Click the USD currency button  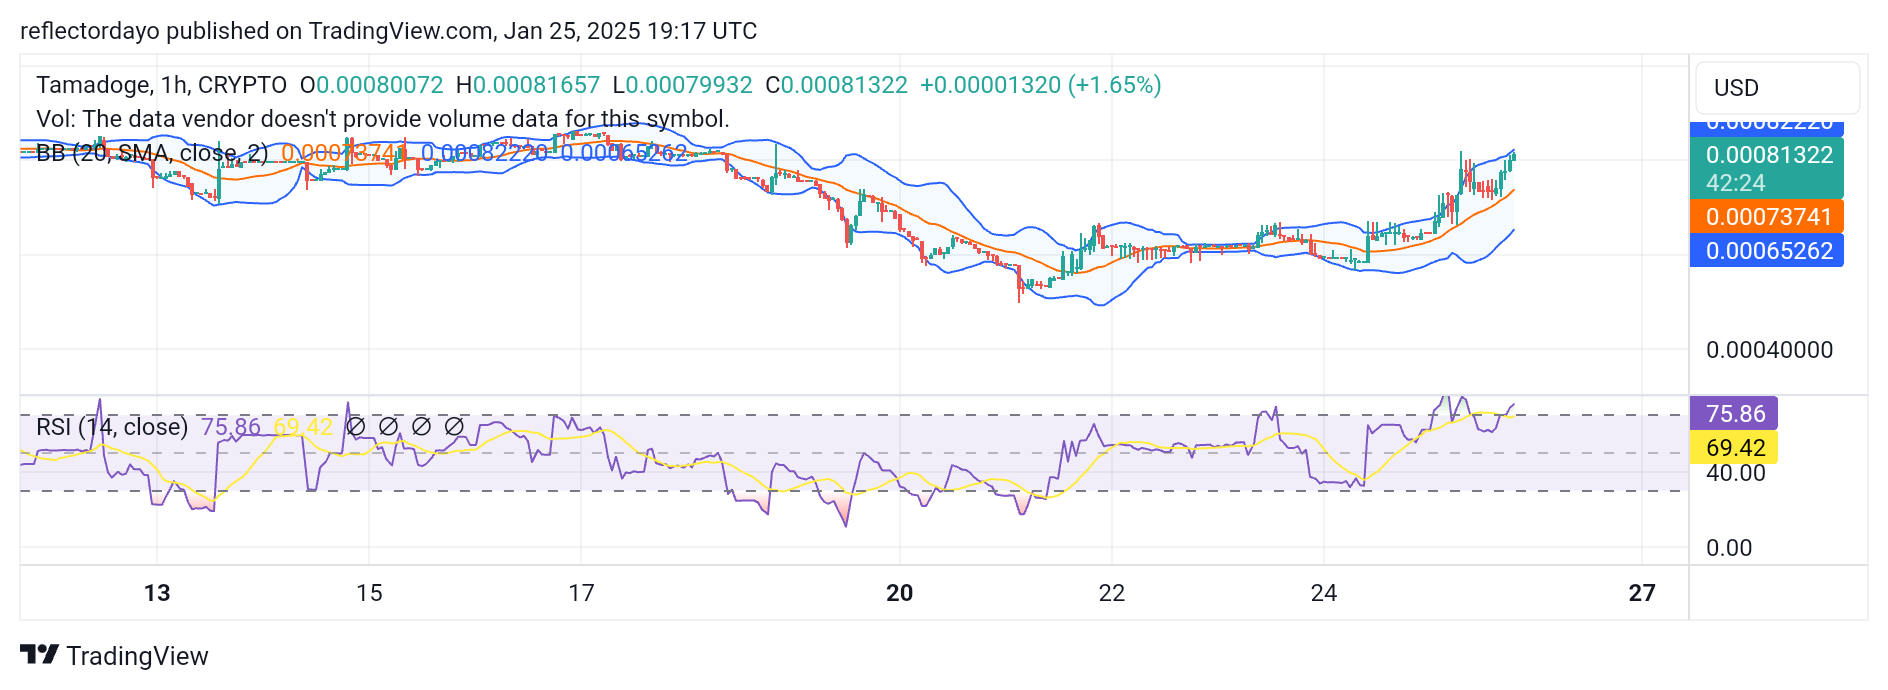[1778, 88]
